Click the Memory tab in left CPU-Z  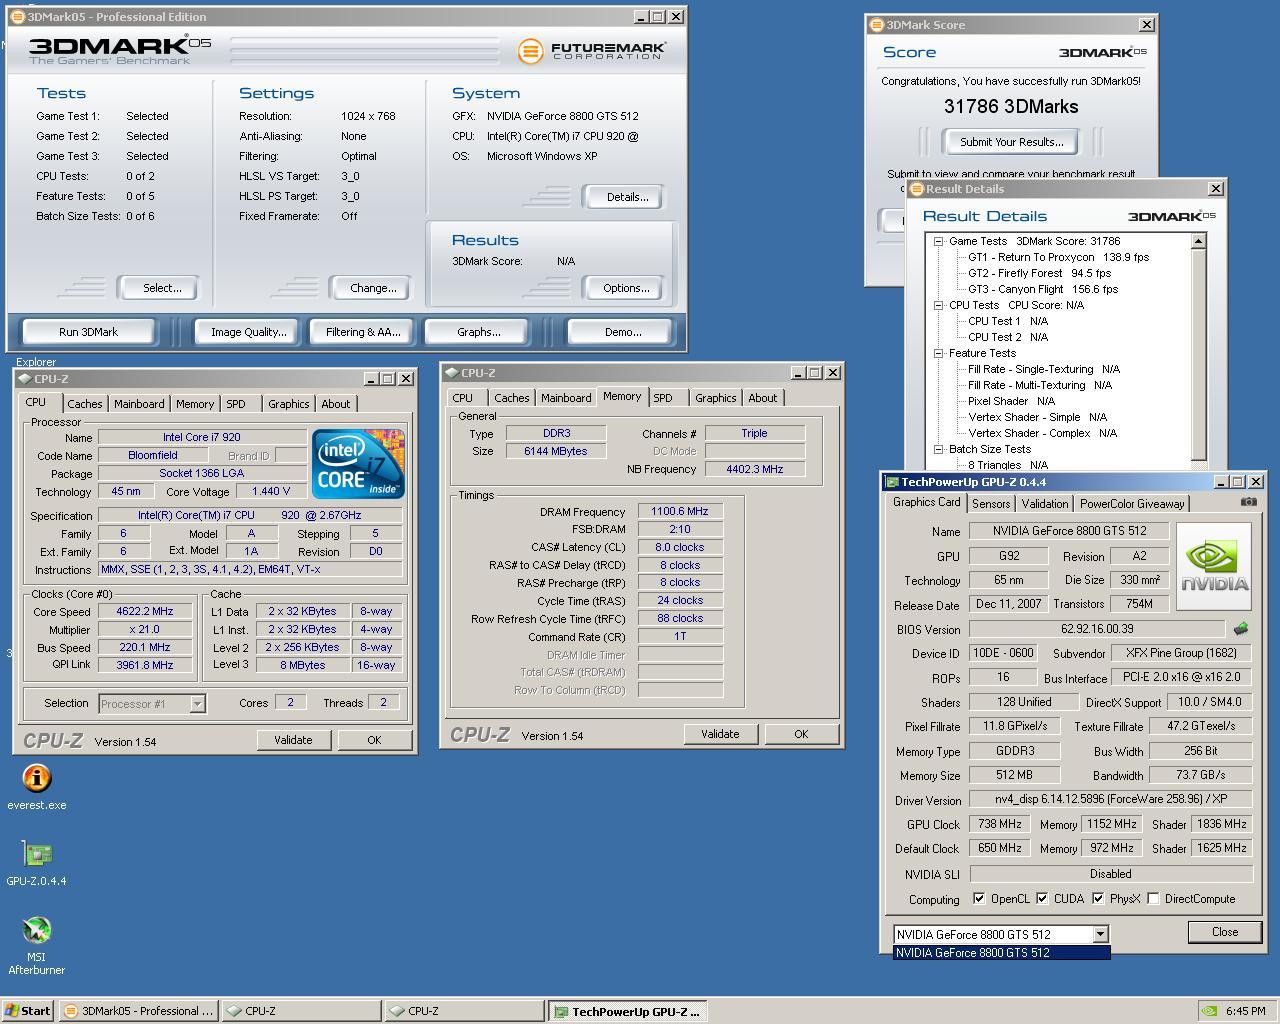point(195,404)
